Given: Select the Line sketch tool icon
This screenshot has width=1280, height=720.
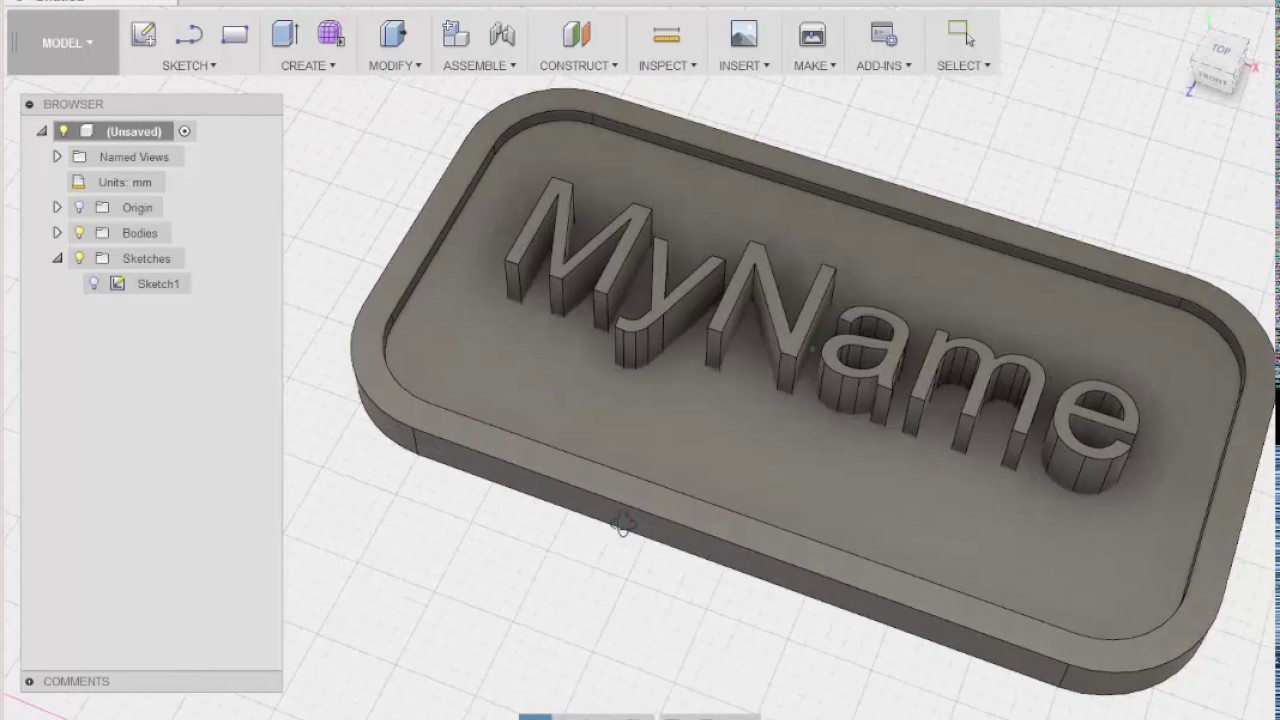Looking at the screenshot, I should pos(189,35).
